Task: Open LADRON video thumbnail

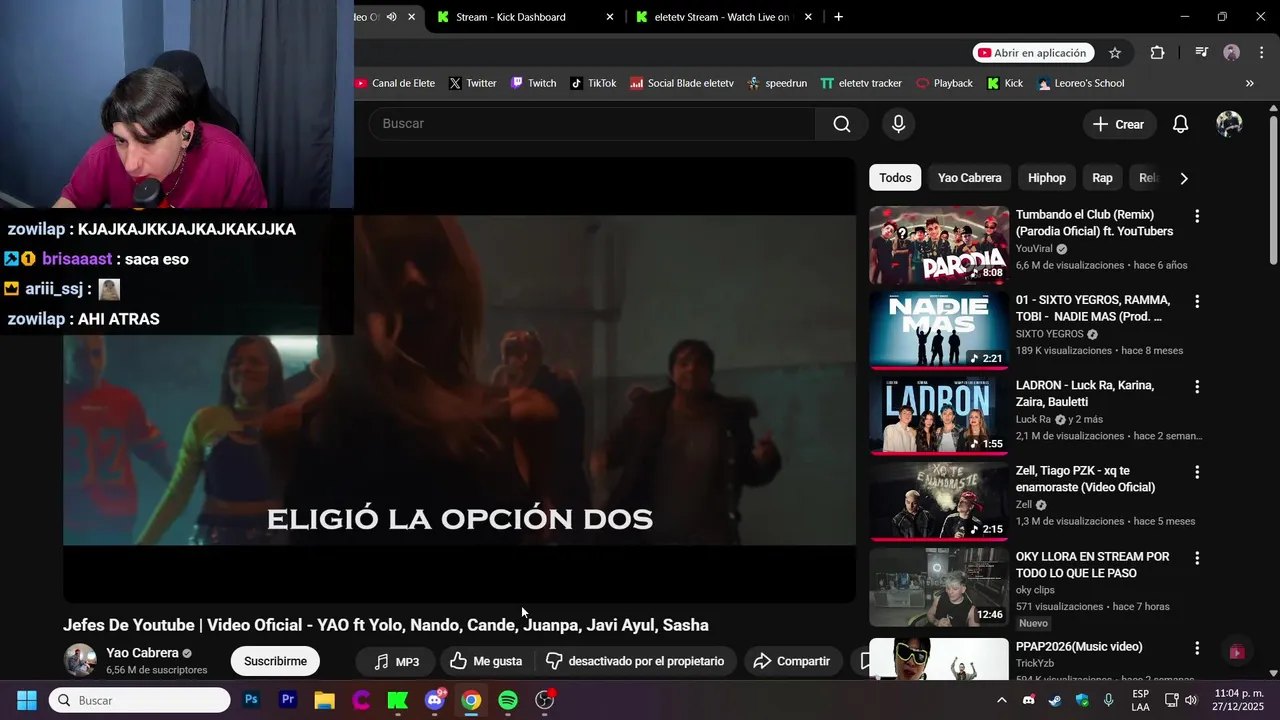Action: (x=939, y=416)
